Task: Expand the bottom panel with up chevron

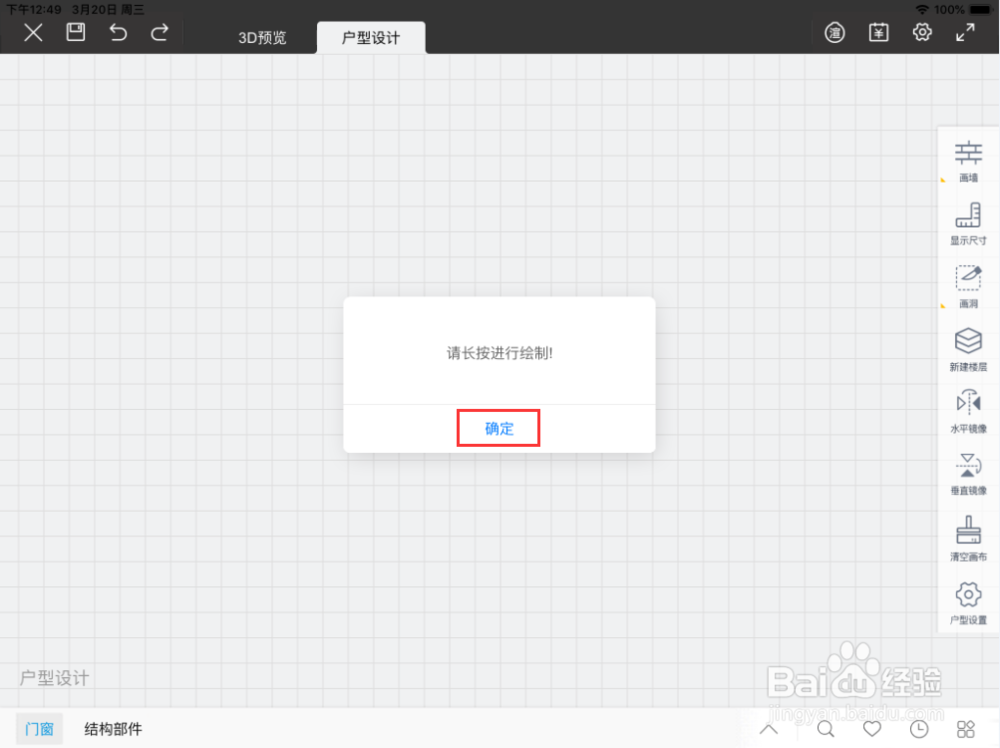Action: tap(769, 729)
